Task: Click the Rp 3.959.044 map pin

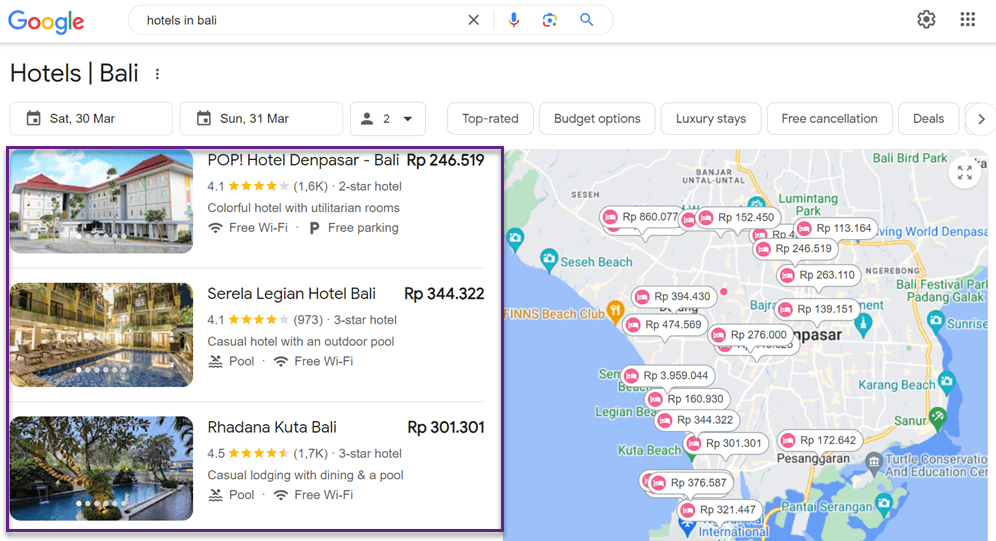Action: [668, 376]
